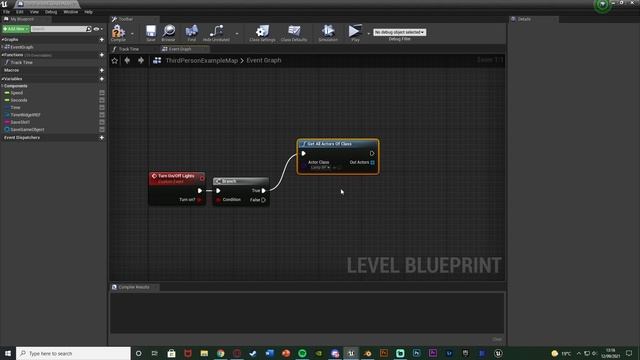Click the bookmark star icon above the graph

pyautogui.click(x=115, y=60)
